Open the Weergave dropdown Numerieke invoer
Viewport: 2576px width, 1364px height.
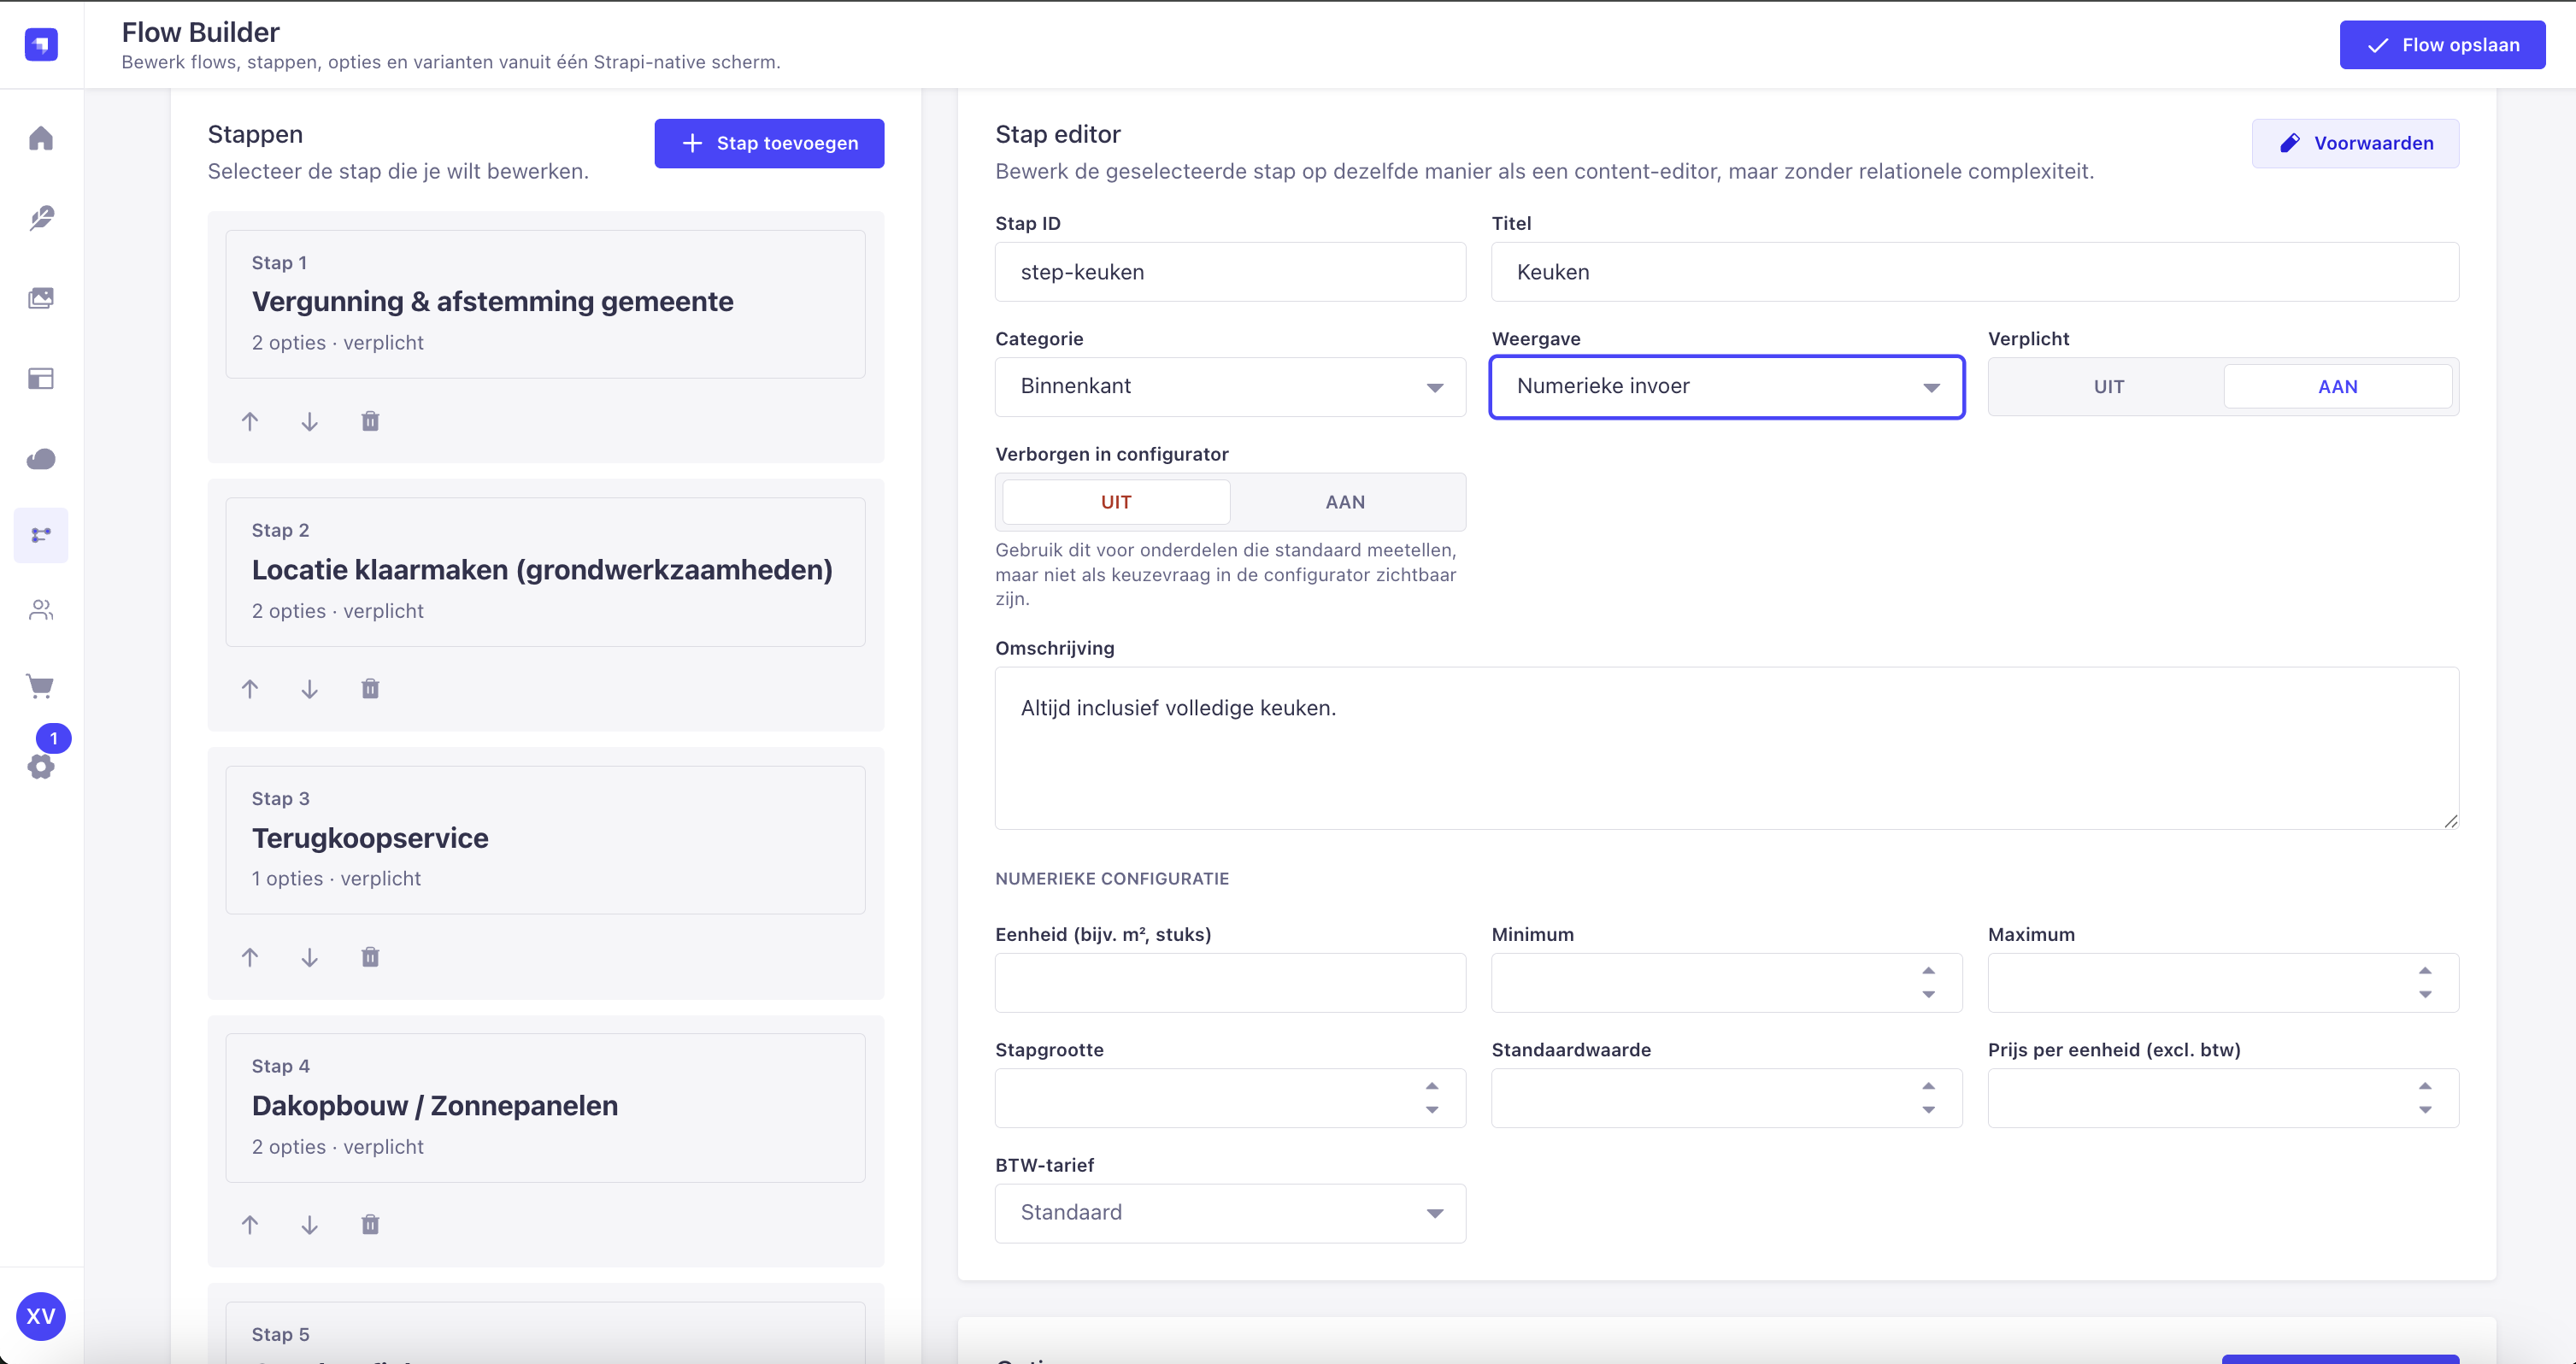(x=1727, y=387)
